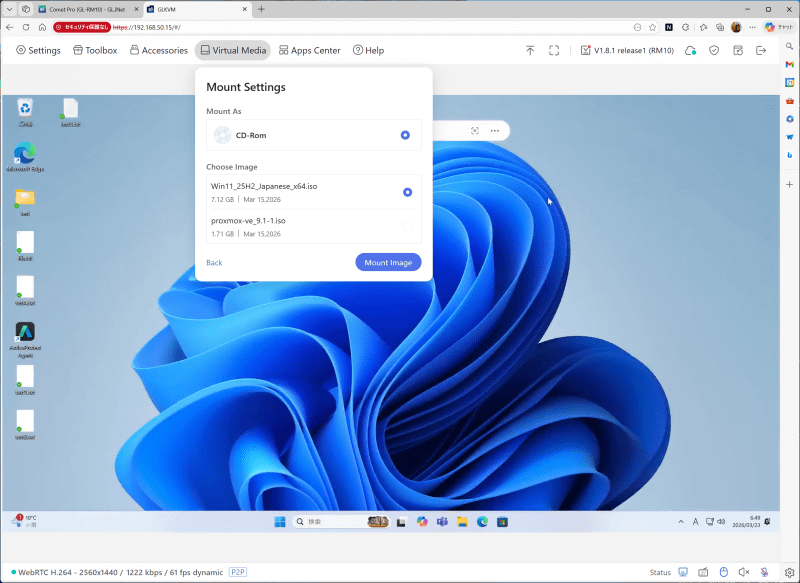Open Microsoft Store on remote taskbar
Screen dimensions: 800x583
click(503, 521)
